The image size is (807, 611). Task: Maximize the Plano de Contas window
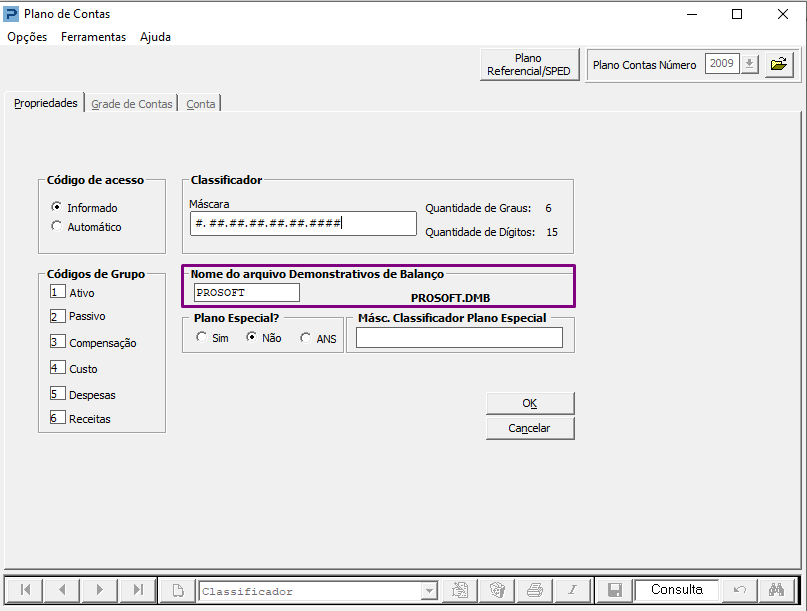point(737,14)
